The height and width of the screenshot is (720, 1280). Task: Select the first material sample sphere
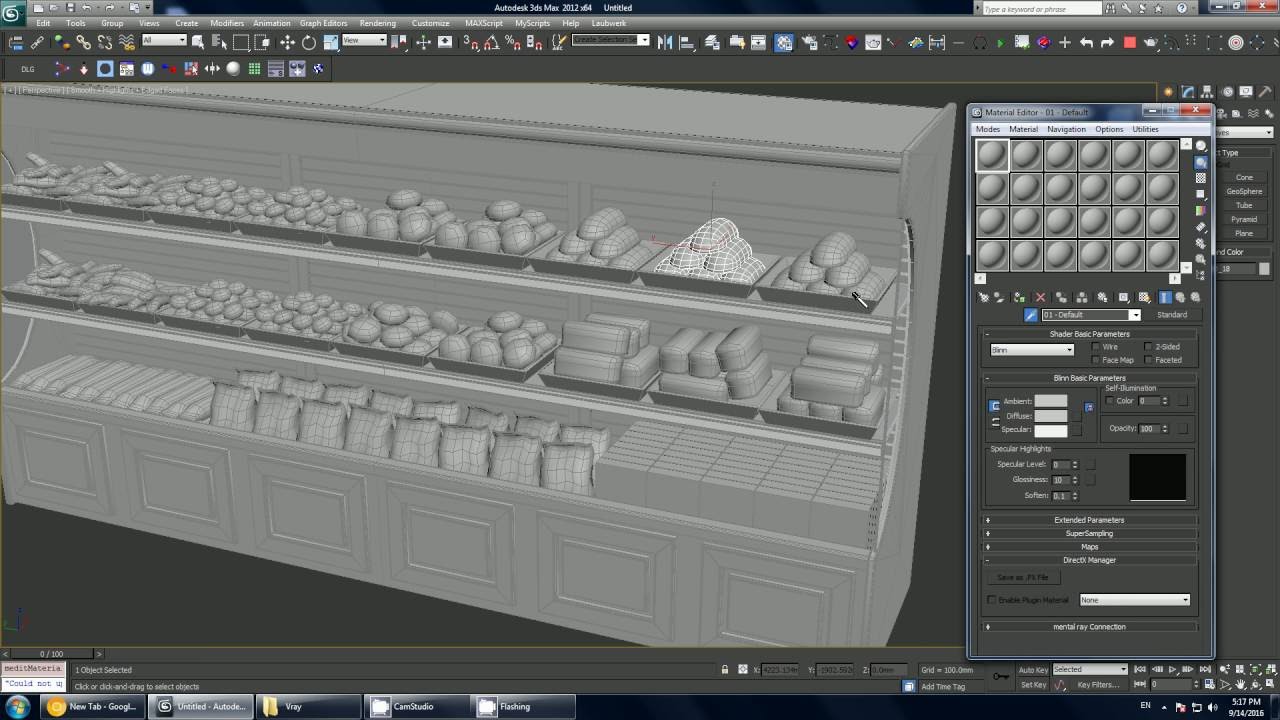pos(992,155)
